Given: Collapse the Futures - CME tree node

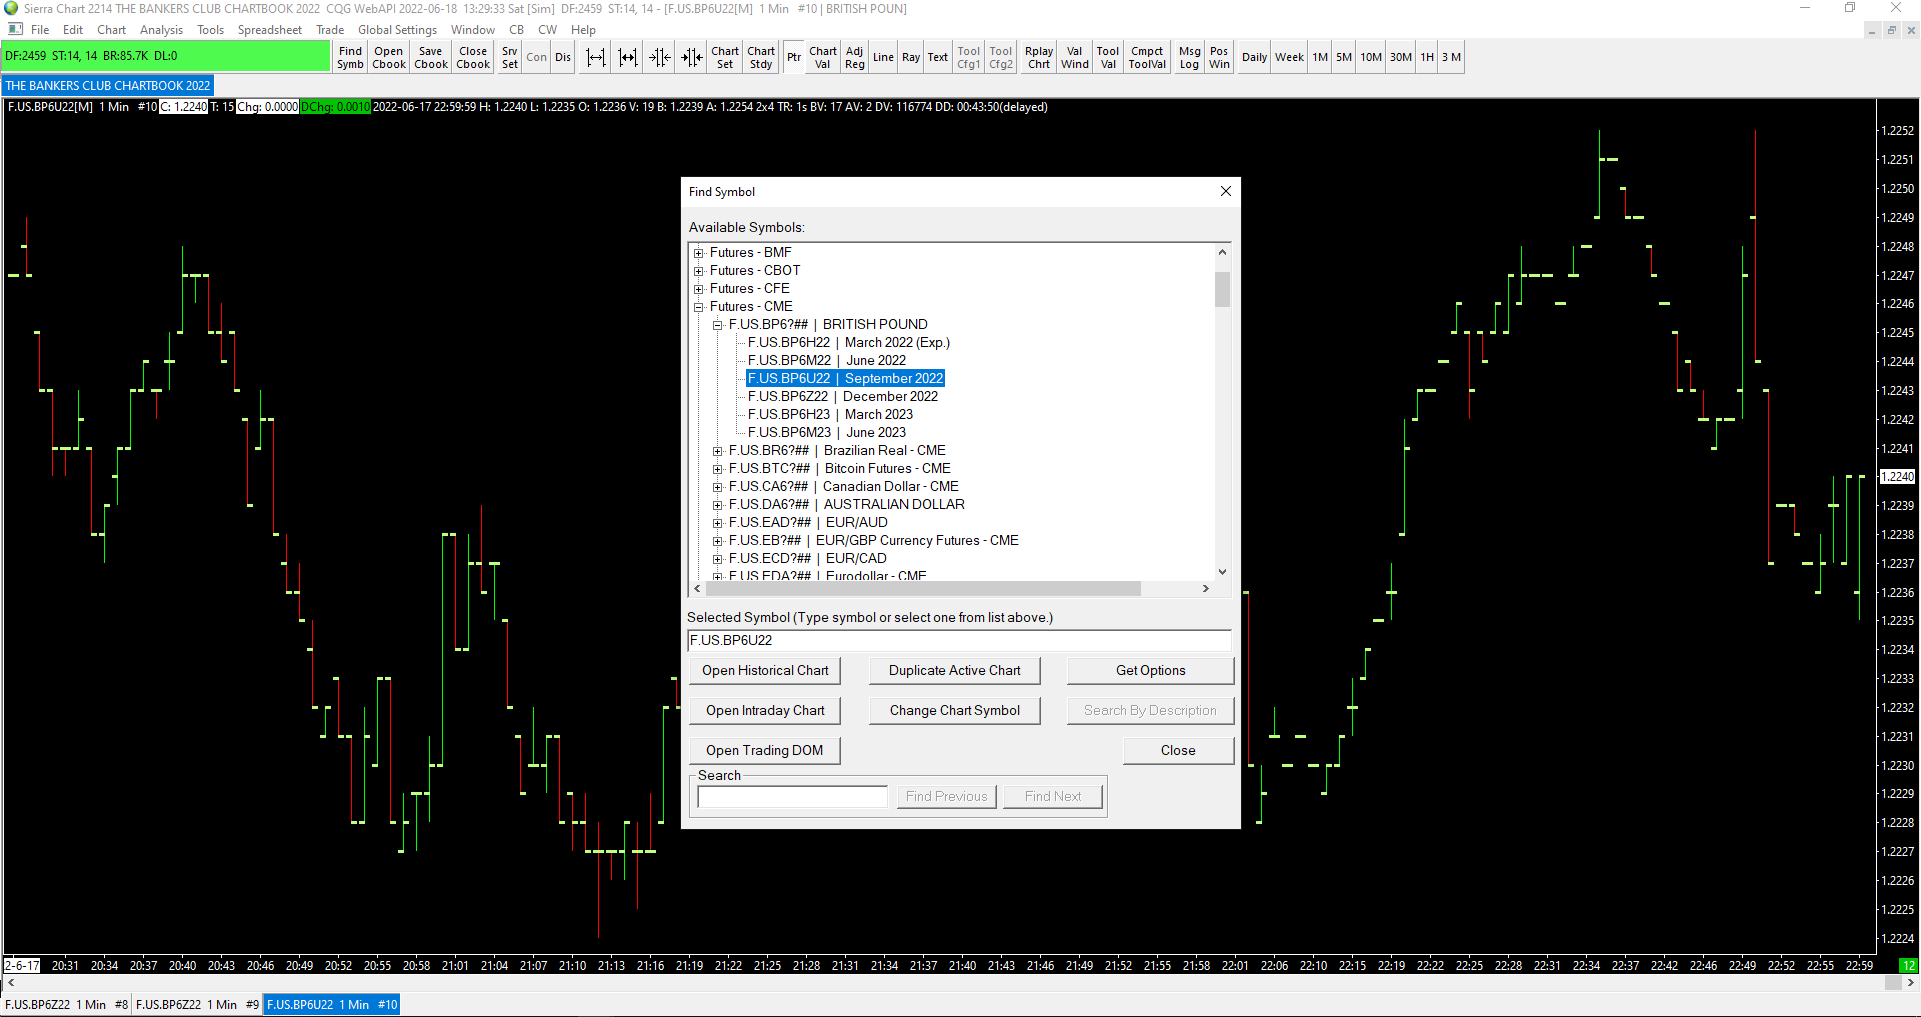Looking at the screenshot, I should point(699,307).
